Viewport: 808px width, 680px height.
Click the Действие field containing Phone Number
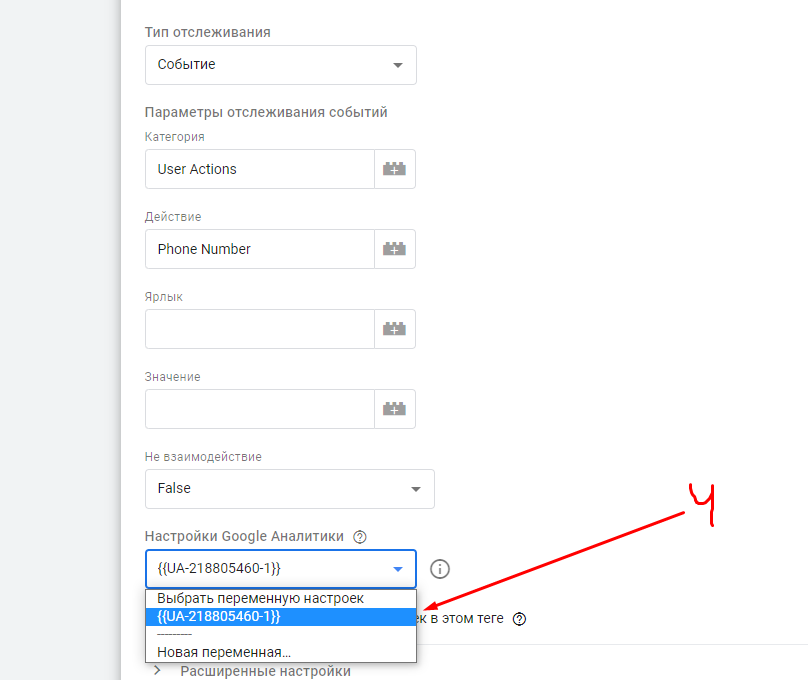(259, 250)
